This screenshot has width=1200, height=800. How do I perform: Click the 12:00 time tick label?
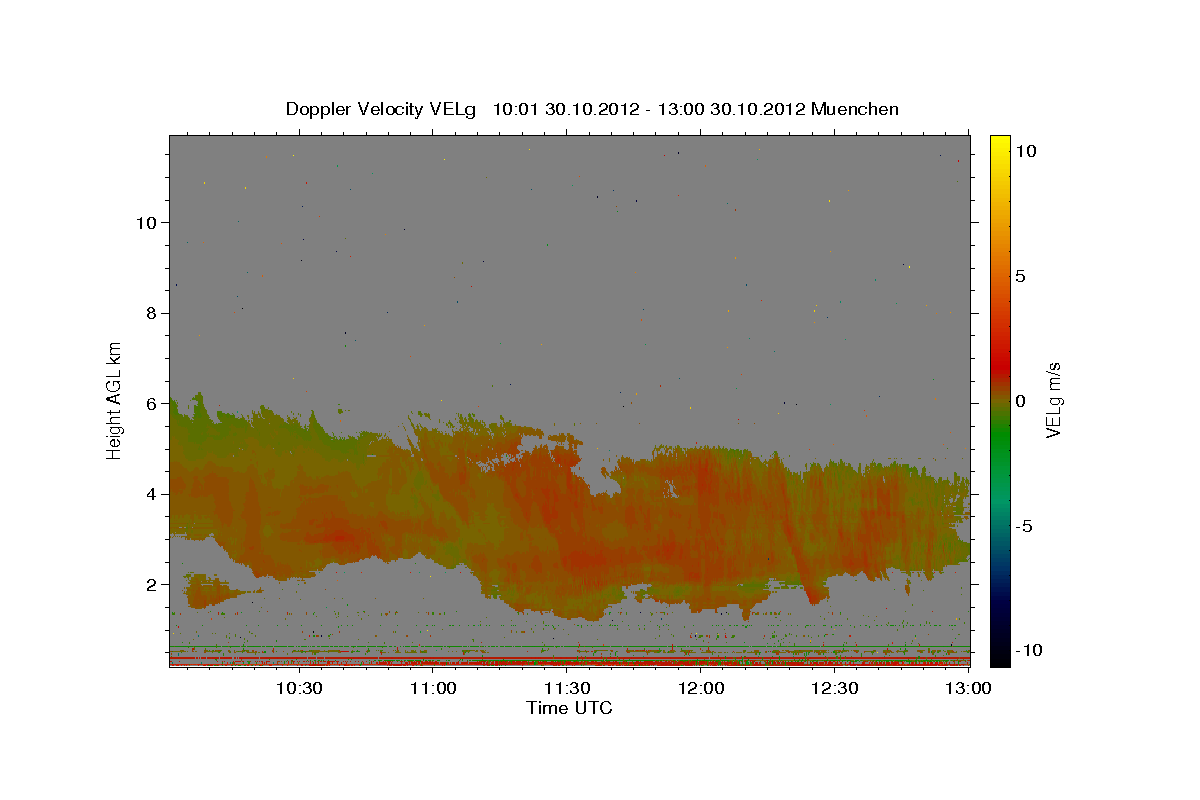(701, 688)
